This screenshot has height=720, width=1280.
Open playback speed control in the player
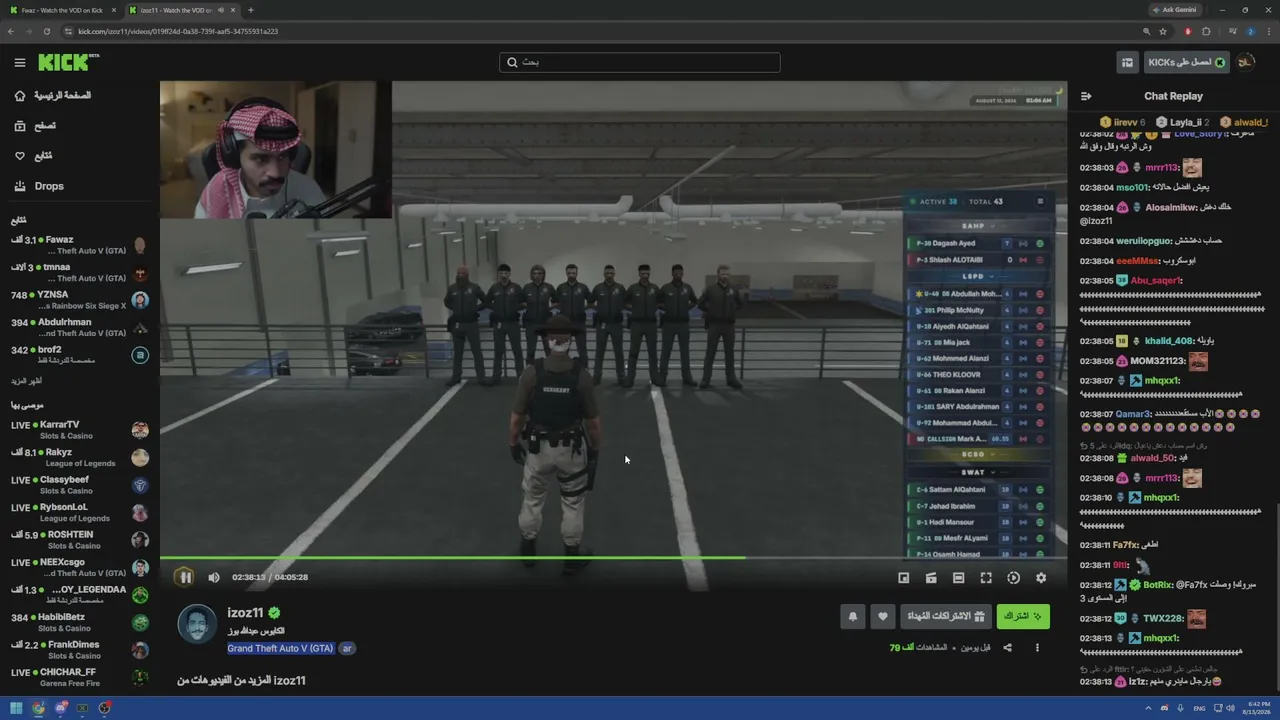pyautogui.click(x=1013, y=577)
